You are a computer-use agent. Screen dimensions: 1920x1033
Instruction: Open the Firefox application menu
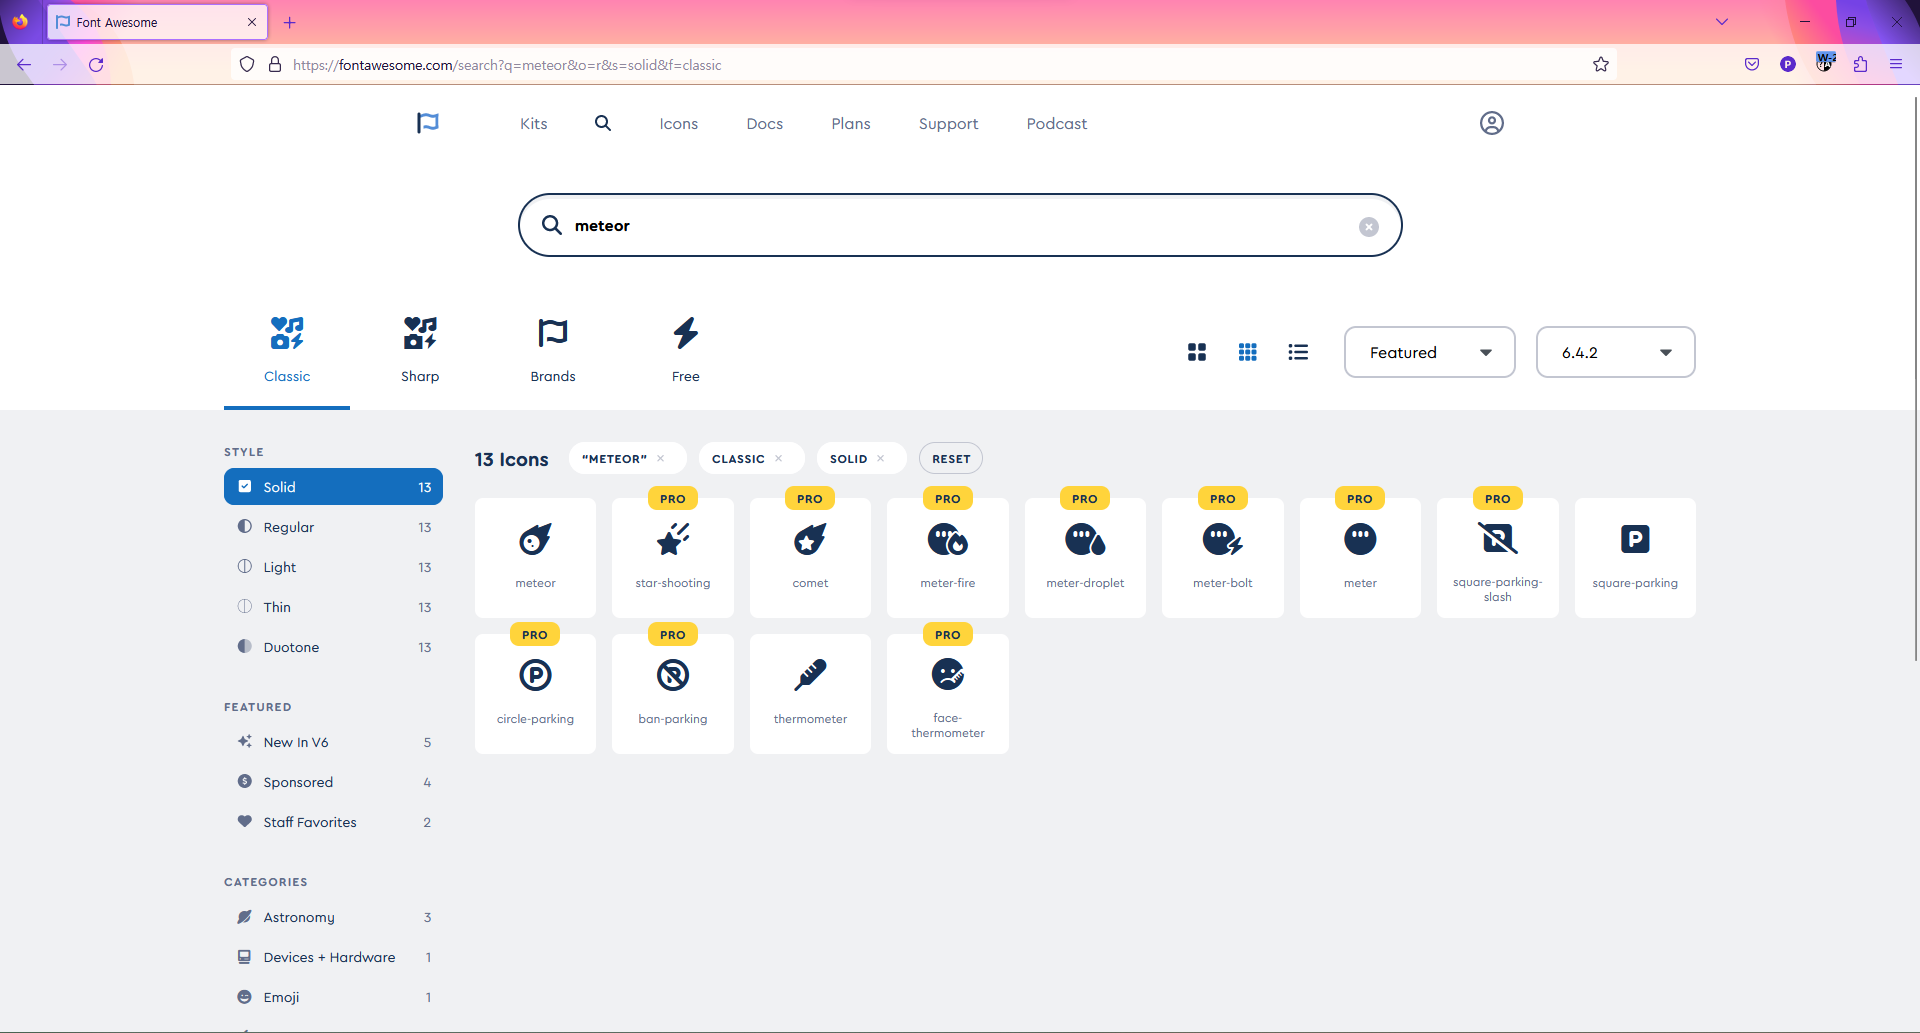(1896, 65)
